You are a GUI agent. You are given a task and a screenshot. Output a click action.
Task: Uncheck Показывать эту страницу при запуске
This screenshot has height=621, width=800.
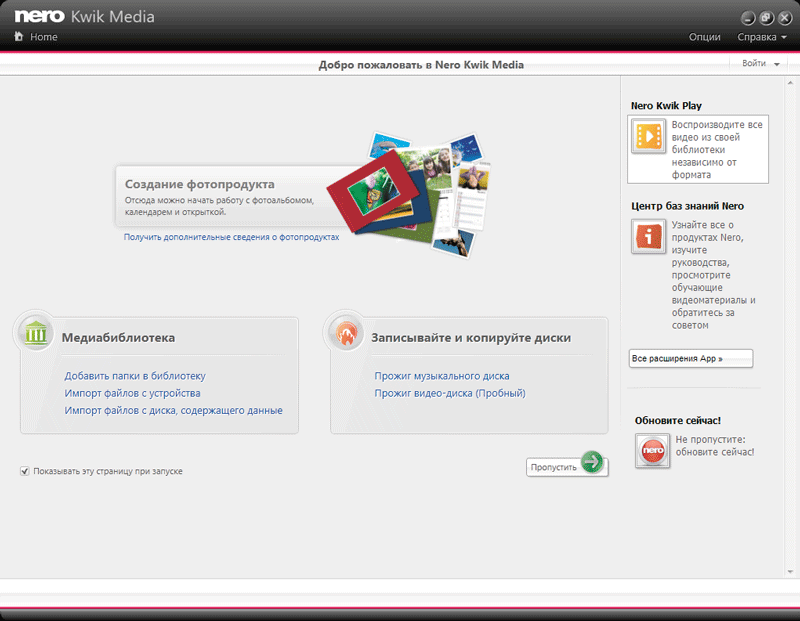pos(24,471)
